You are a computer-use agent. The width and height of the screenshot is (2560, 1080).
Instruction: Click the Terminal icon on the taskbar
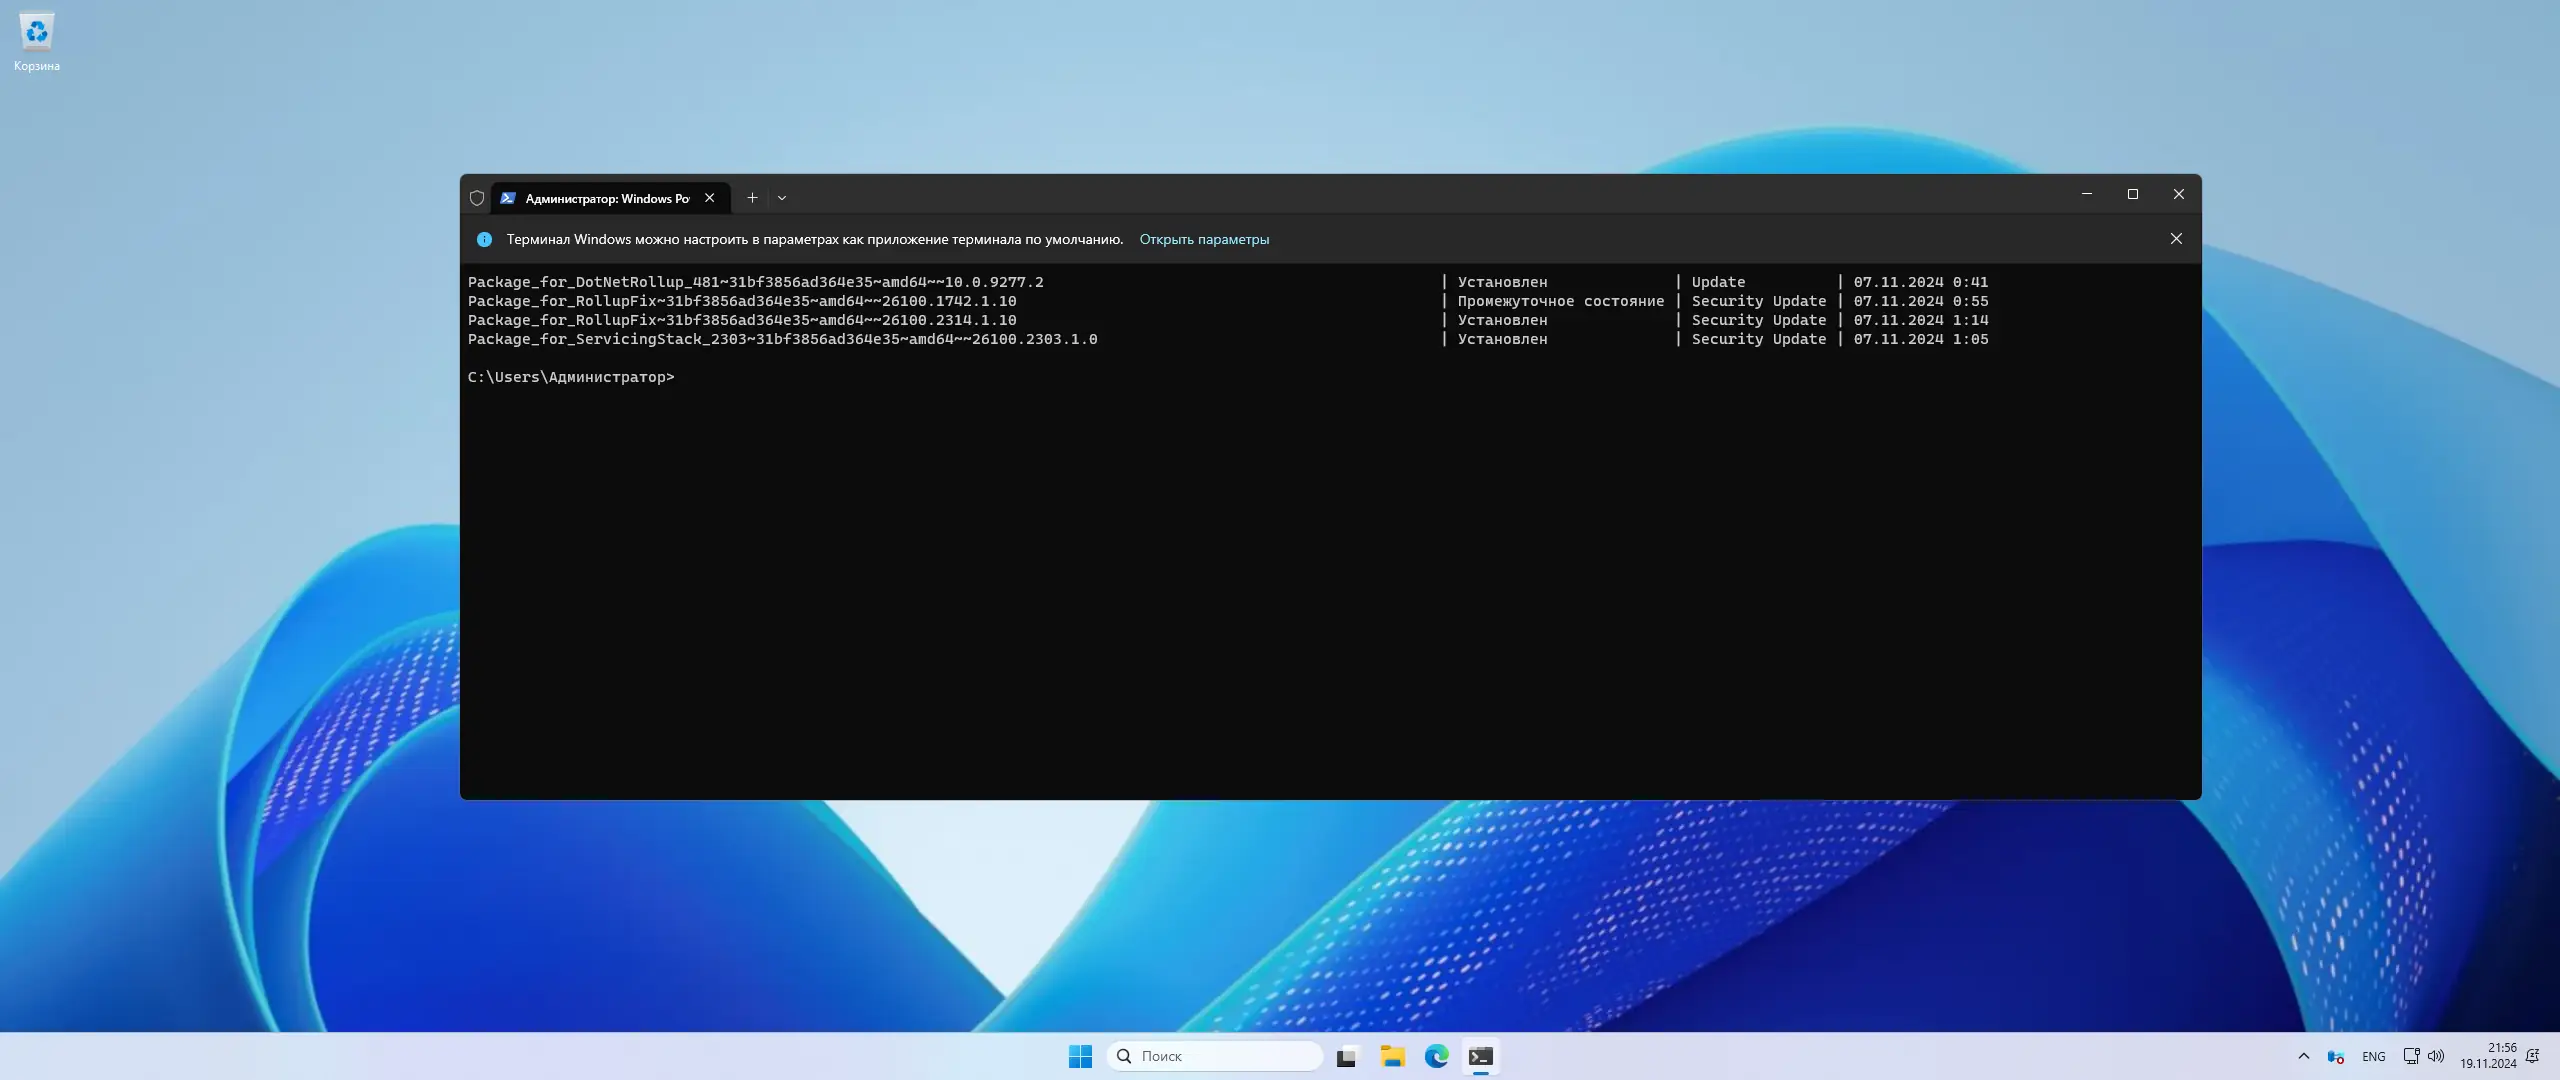pos(1481,1056)
